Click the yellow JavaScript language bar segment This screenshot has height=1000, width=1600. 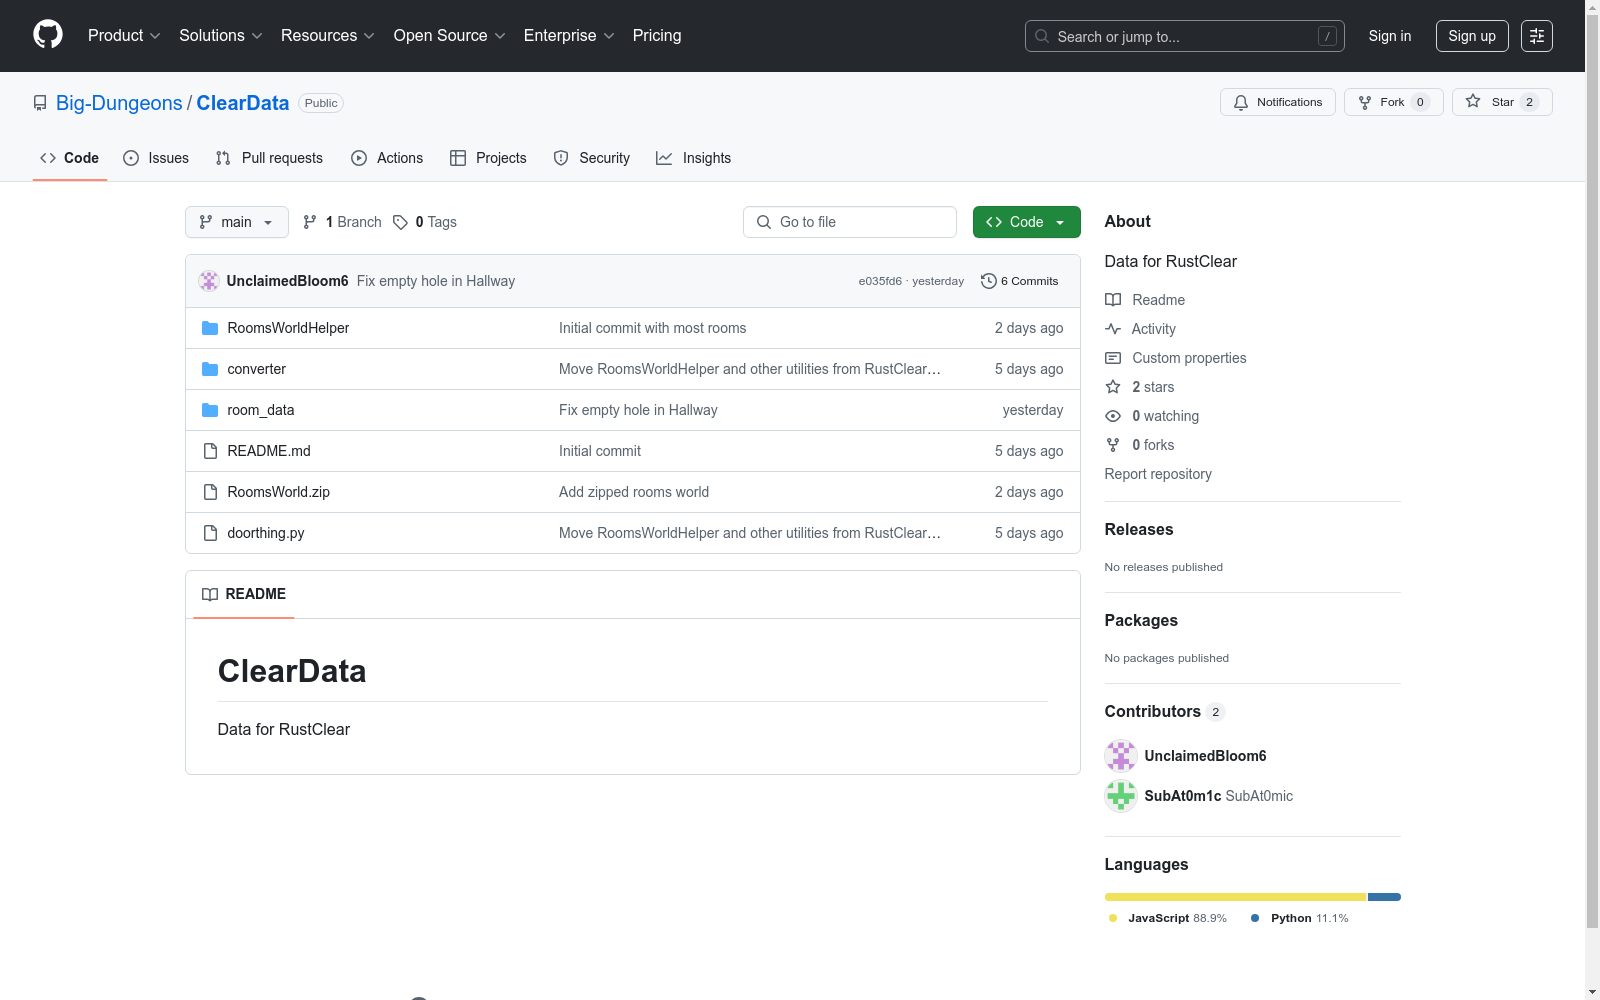[1235, 897]
